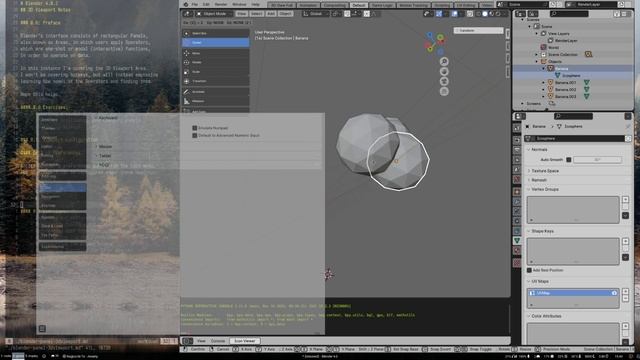Open the Render properties tab icon
This screenshot has height=360, width=640.
(517, 140)
